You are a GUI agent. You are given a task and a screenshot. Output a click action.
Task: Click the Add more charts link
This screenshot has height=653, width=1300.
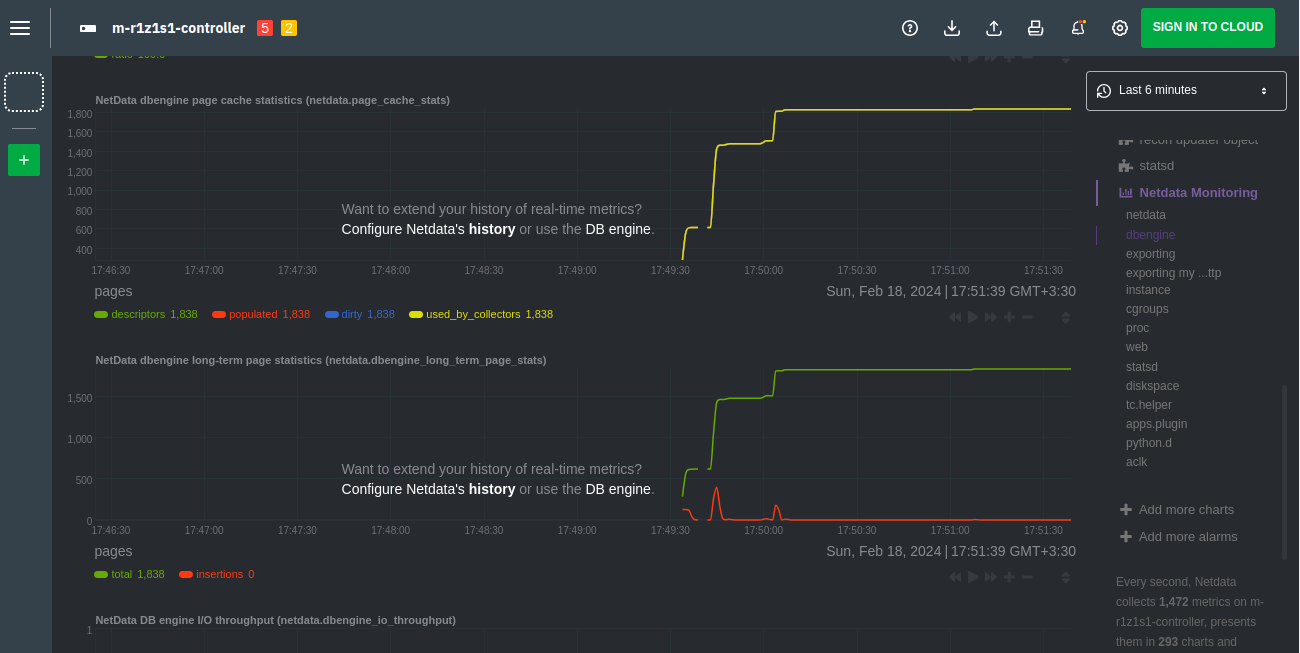pos(1186,509)
